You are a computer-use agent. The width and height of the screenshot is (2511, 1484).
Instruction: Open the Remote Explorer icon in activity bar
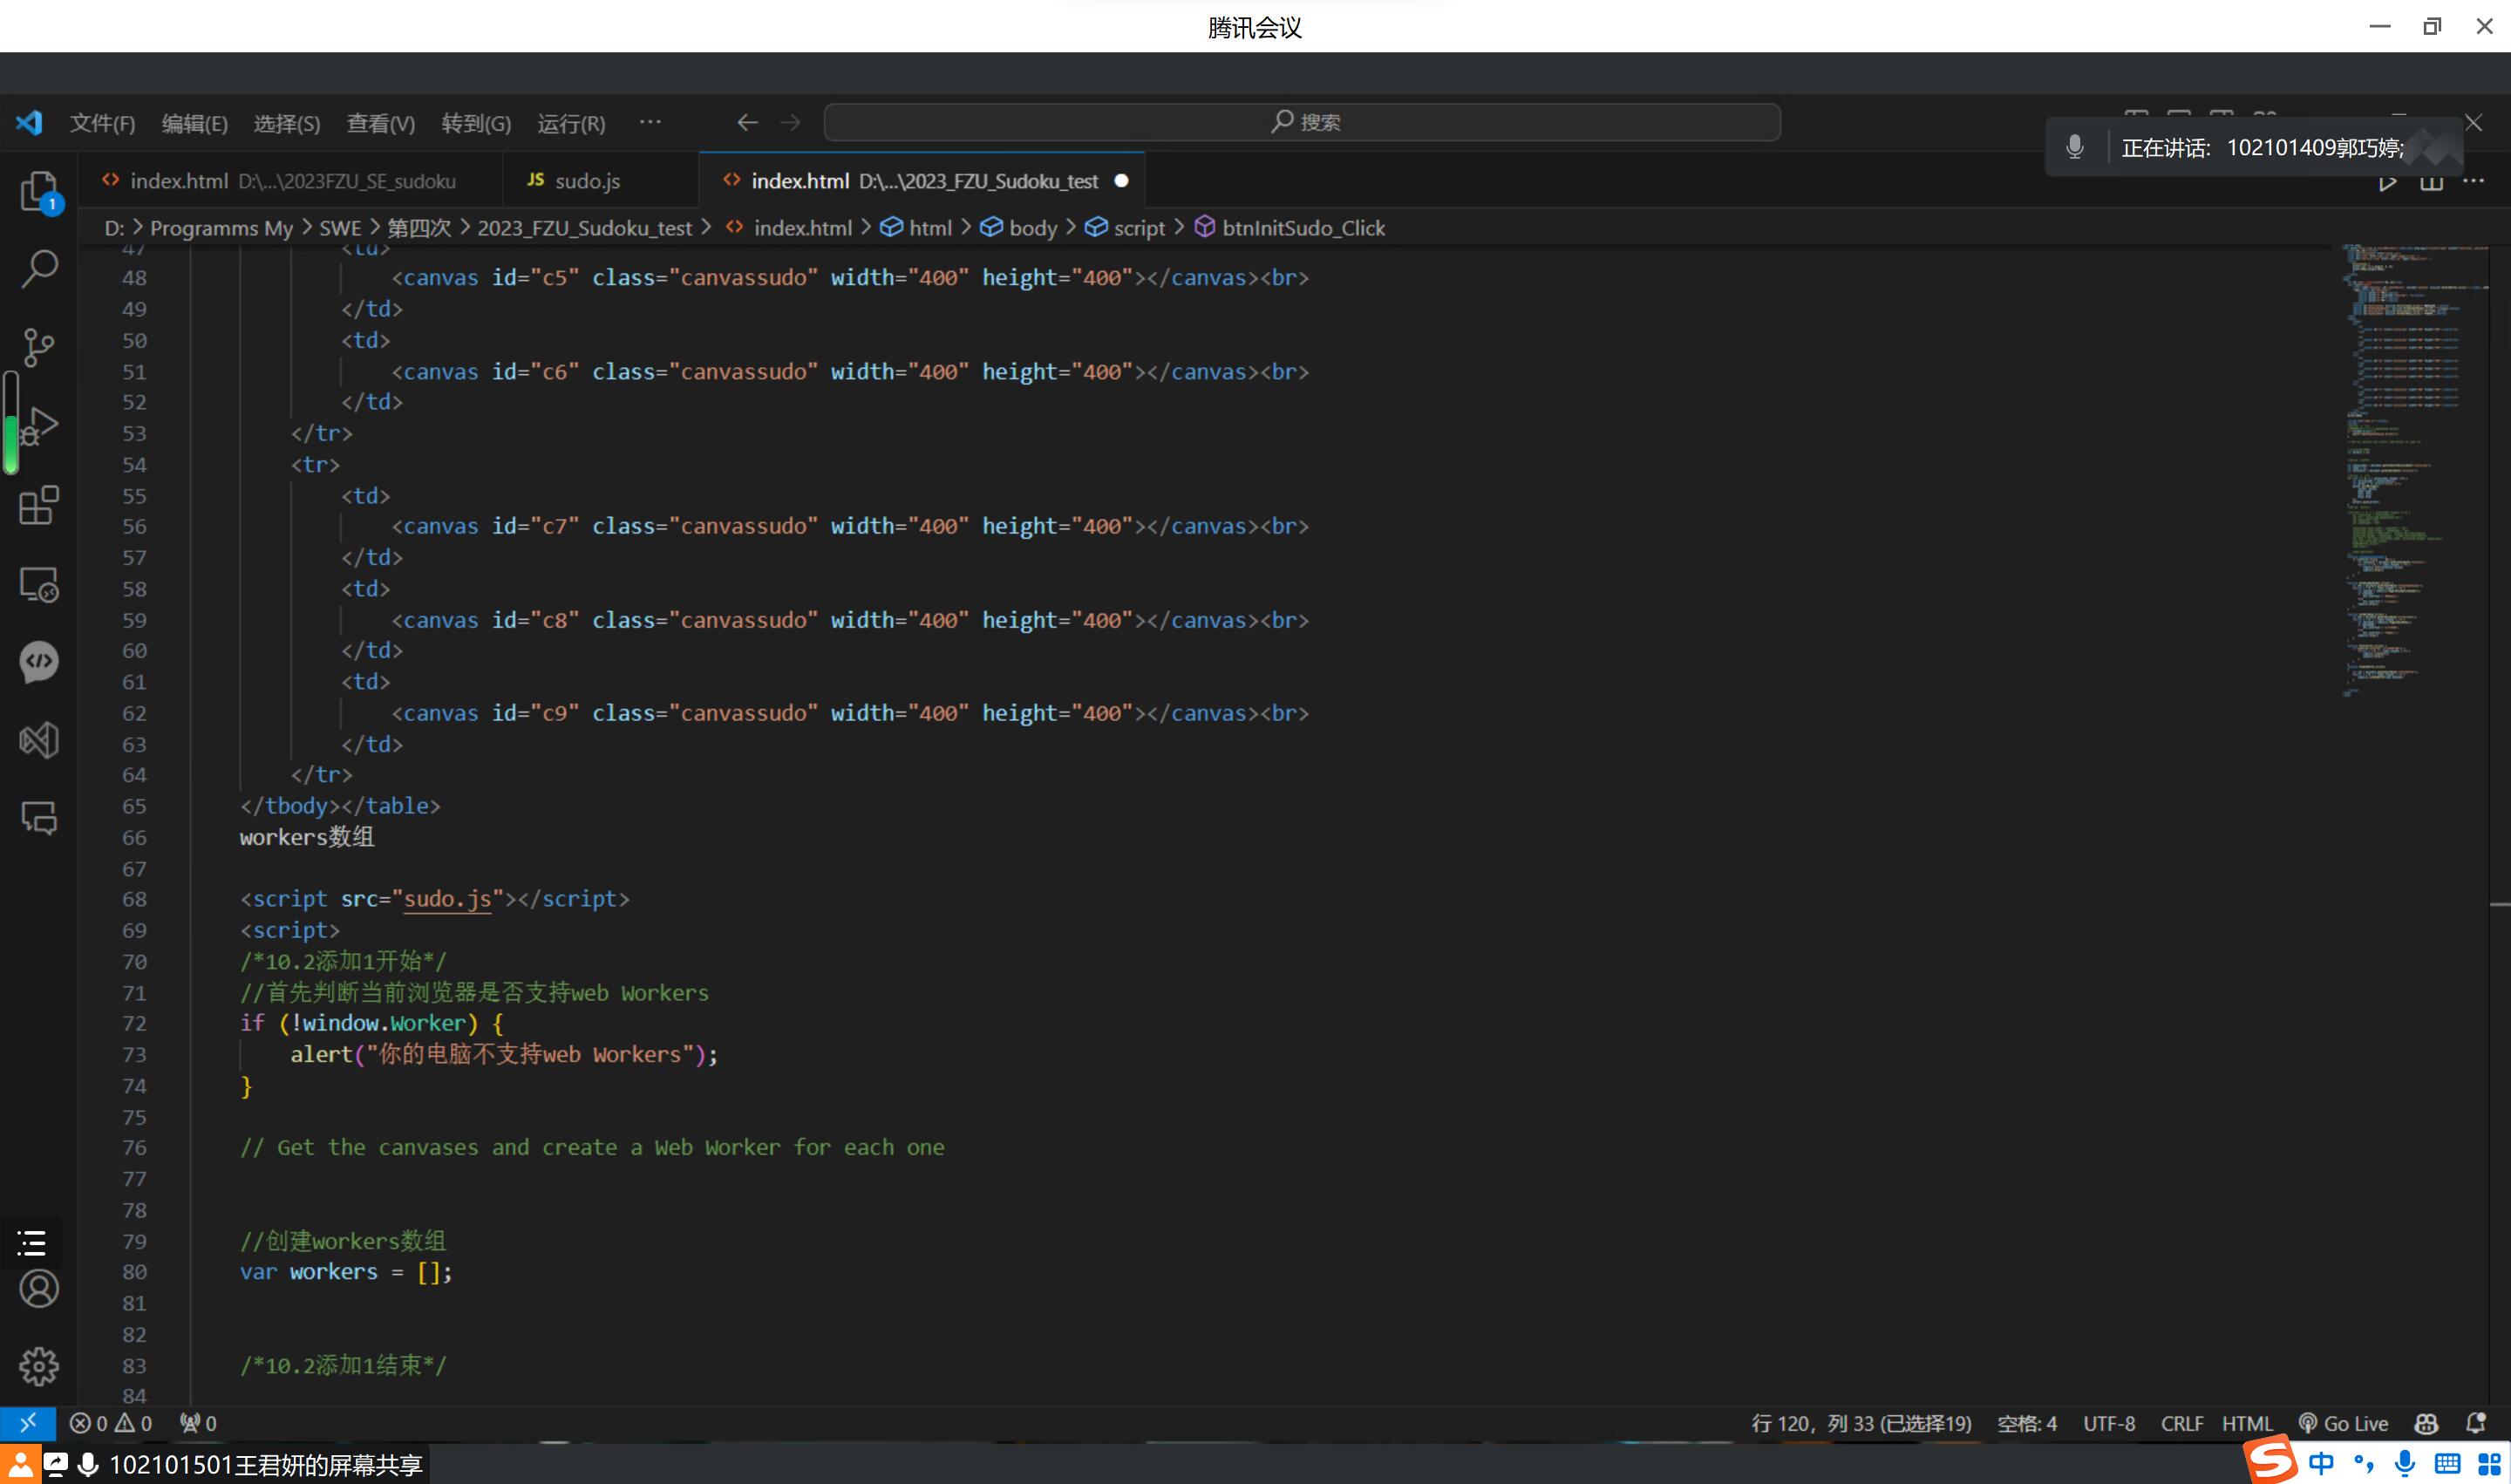pos(39,583)
